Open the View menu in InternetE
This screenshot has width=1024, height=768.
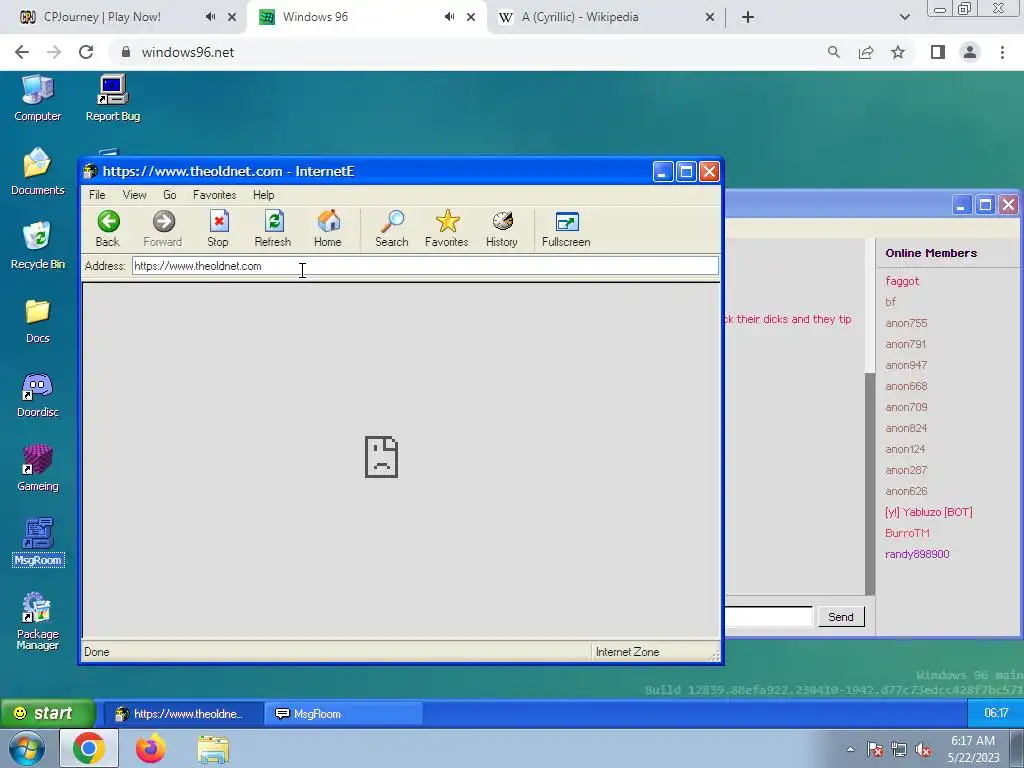pos(135,195)
